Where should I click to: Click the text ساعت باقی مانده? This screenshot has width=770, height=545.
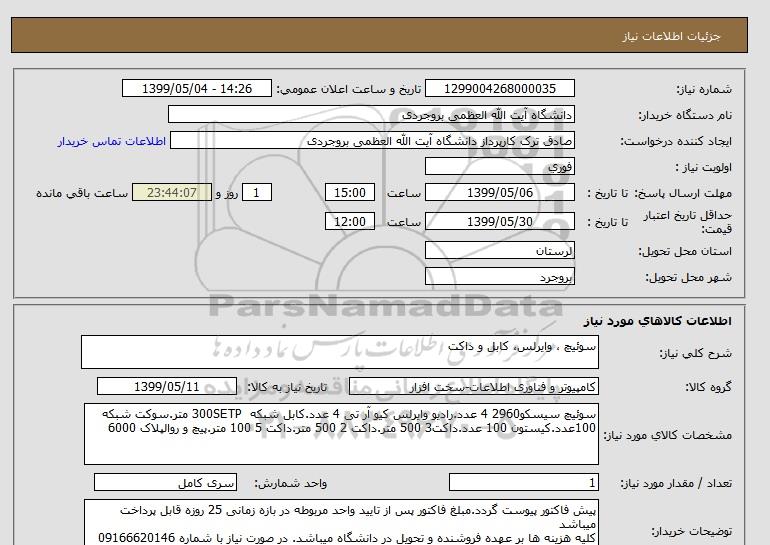click(x=82, y=193)
